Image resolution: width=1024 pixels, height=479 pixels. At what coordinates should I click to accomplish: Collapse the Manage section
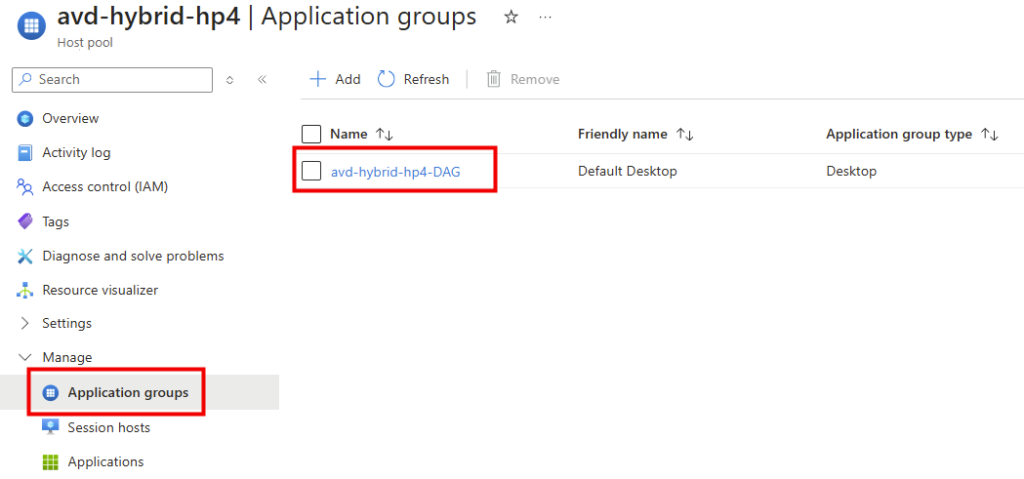coord(67,357)
